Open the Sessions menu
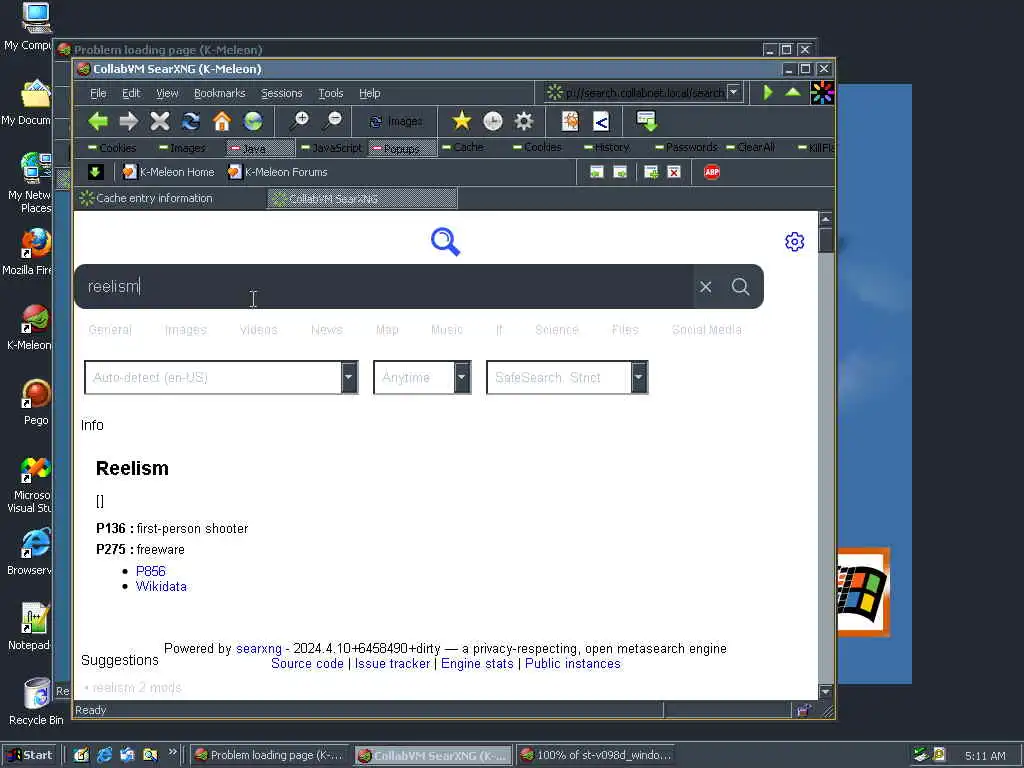The width and height of the screenshot is (1024, 768). click(281, 93)
